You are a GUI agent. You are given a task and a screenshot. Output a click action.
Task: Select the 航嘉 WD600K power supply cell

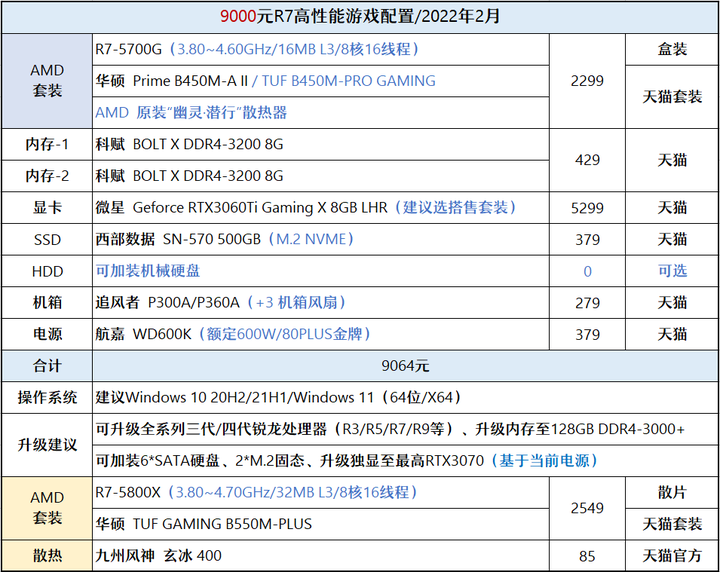pyautogui.click(x=321, y=335)
